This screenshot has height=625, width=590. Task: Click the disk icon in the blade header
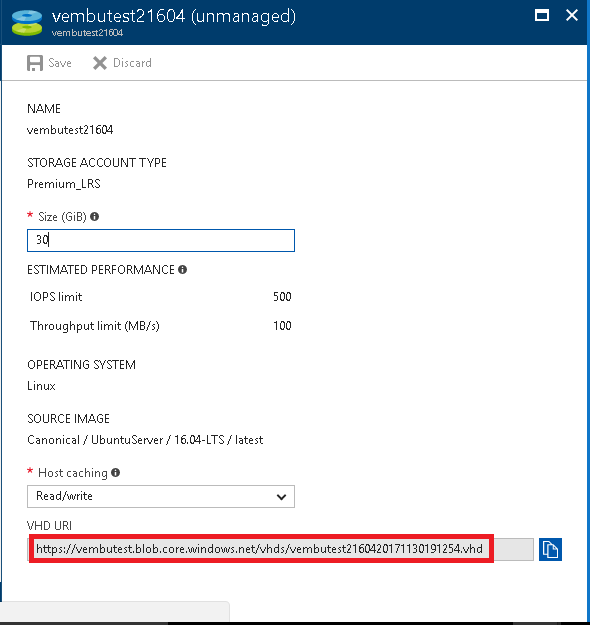click(27, 23)
